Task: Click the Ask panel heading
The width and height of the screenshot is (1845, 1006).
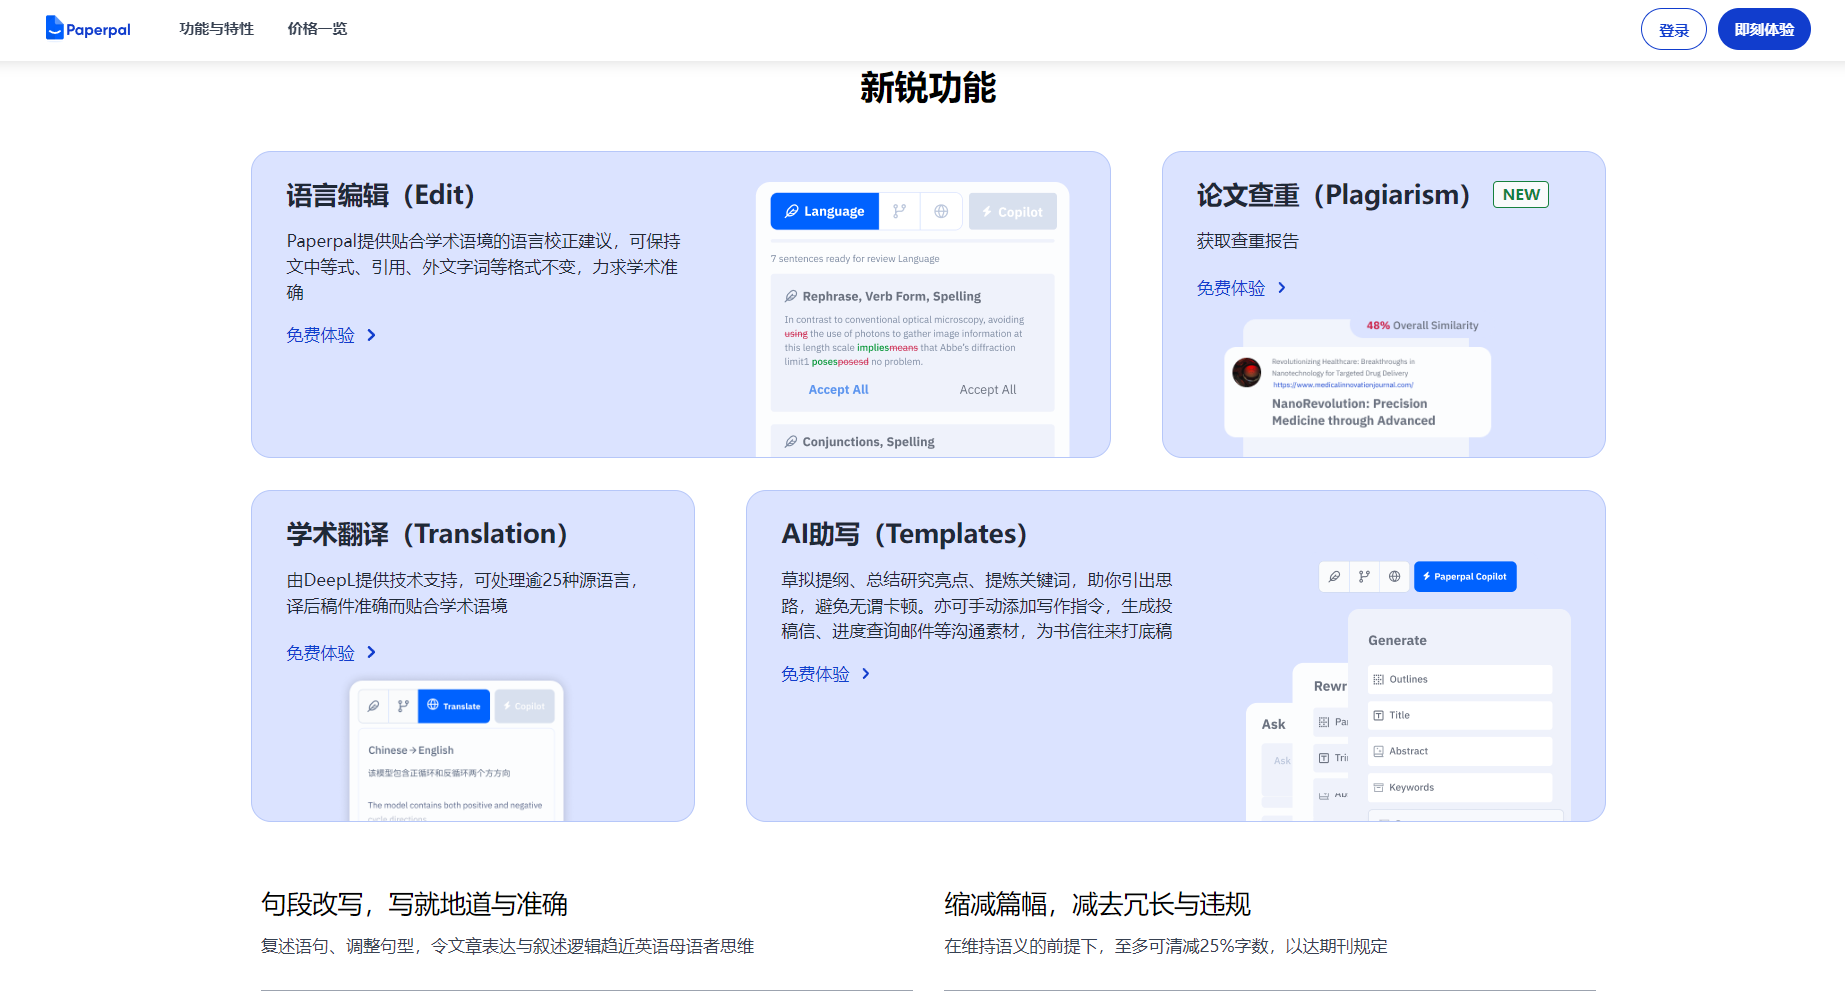Action: (x=1273, y=724)
